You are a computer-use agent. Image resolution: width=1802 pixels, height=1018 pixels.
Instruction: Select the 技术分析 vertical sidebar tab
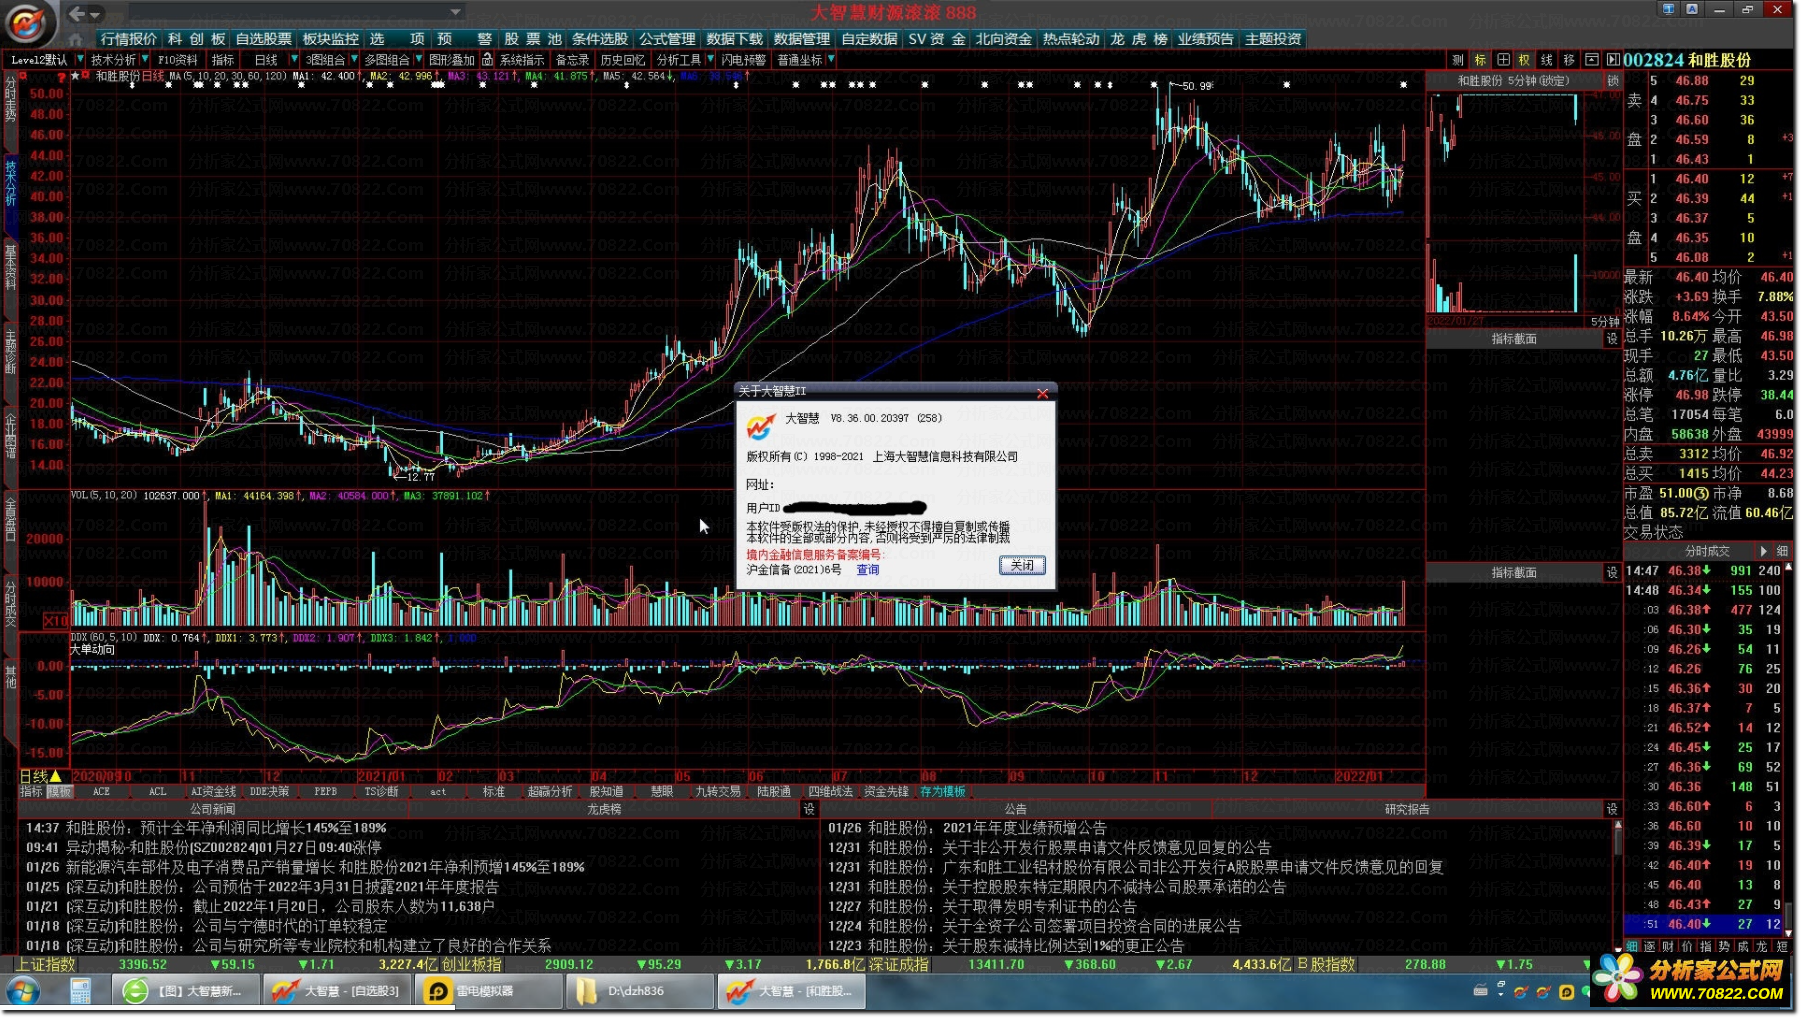[x=11, y=183]
